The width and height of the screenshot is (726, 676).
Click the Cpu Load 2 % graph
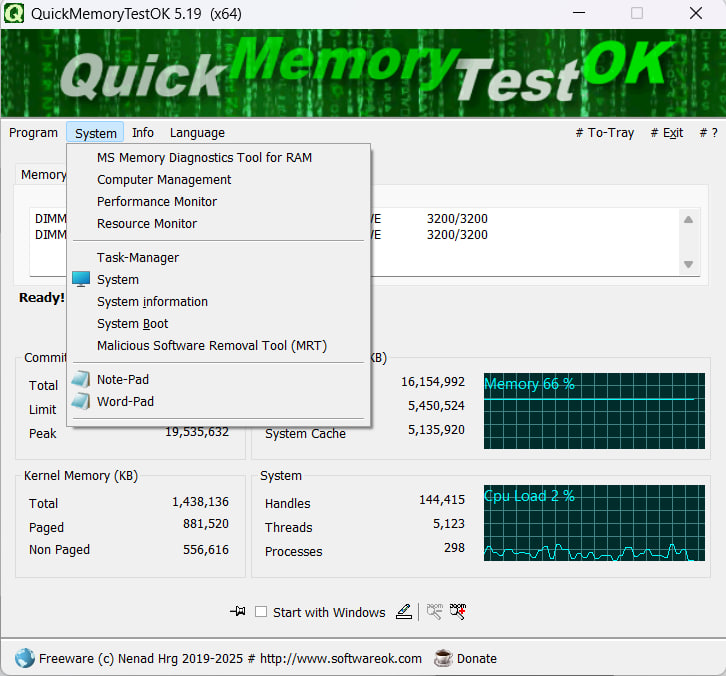coord(594,523)
